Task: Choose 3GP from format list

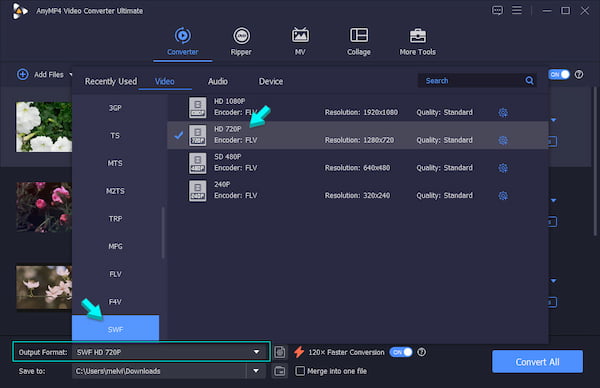Action: point(115,108)
